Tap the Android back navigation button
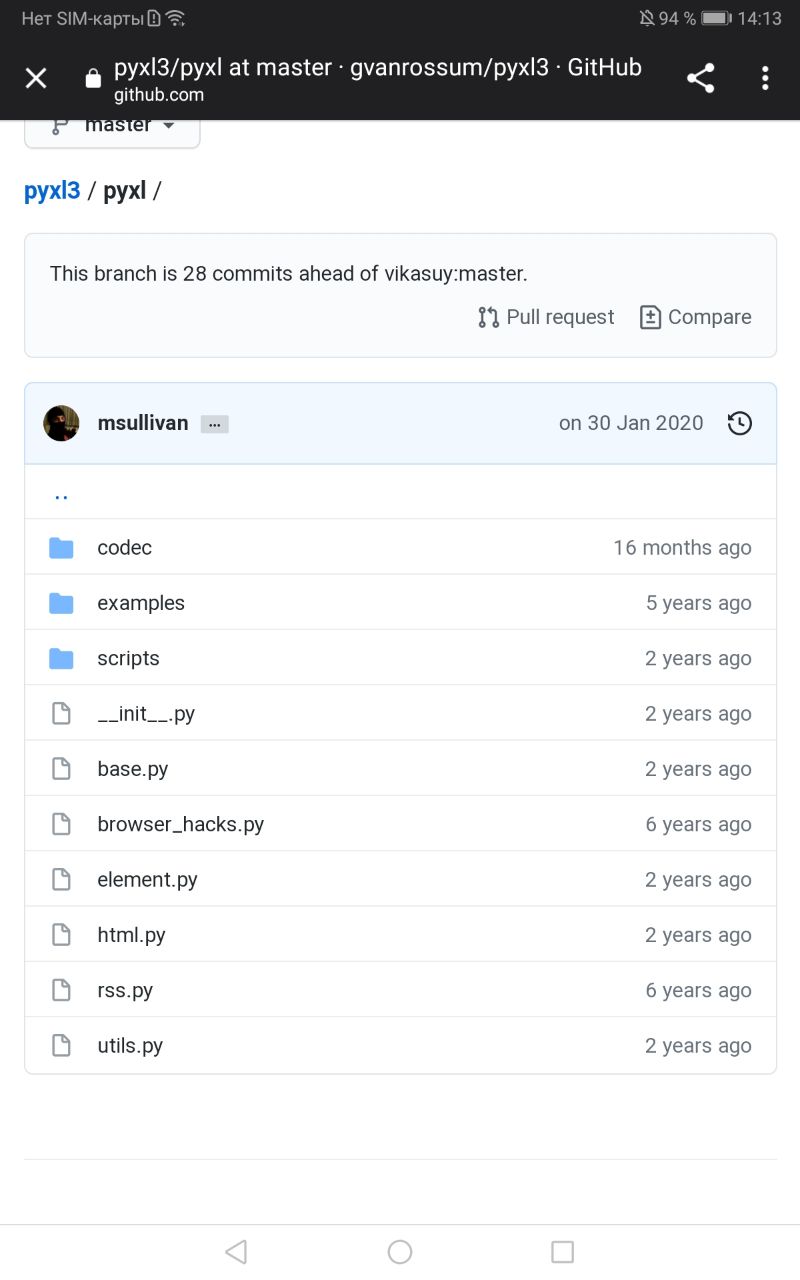The height and width of the screenshot is (1280, 800). (x=236, y=1251)
